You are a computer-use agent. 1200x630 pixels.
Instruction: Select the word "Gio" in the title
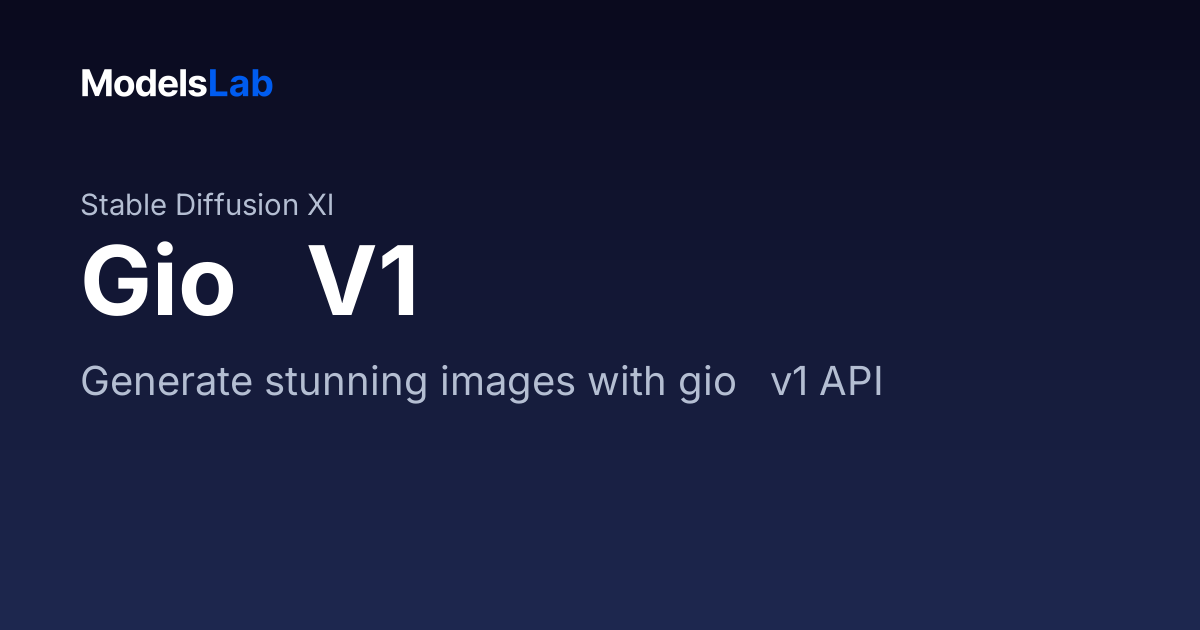pos(158,283)
